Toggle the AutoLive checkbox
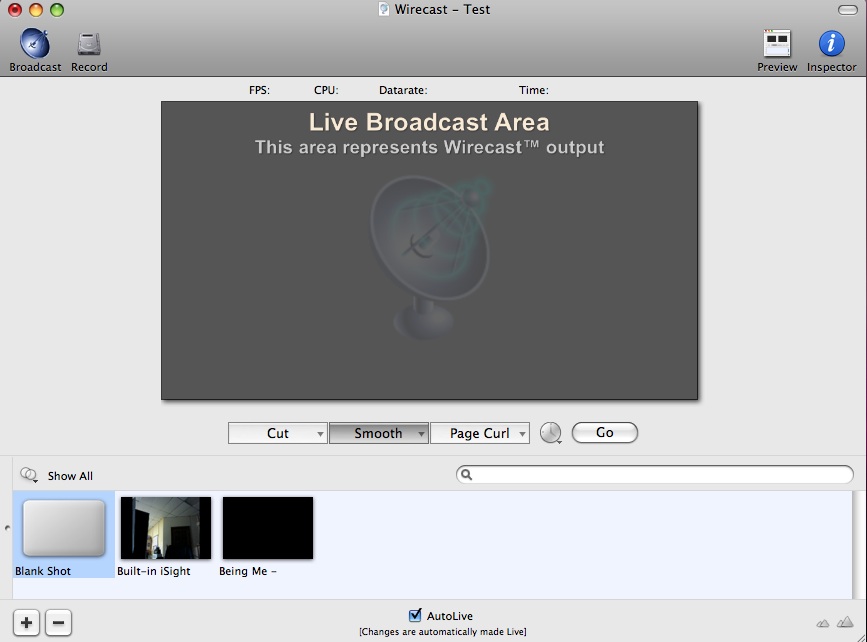This screenshot has width=867, height=642. 415,615
